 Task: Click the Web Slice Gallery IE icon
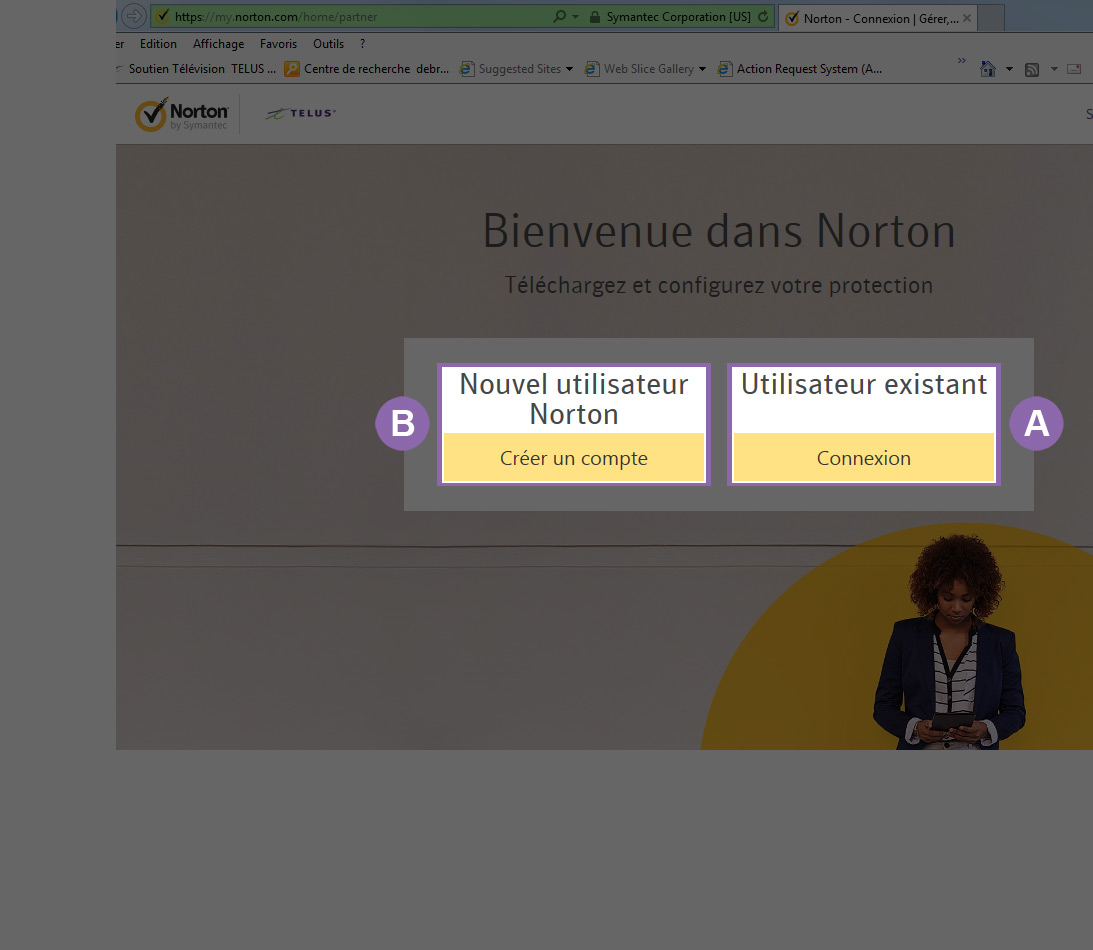click(x=592, y=69)
